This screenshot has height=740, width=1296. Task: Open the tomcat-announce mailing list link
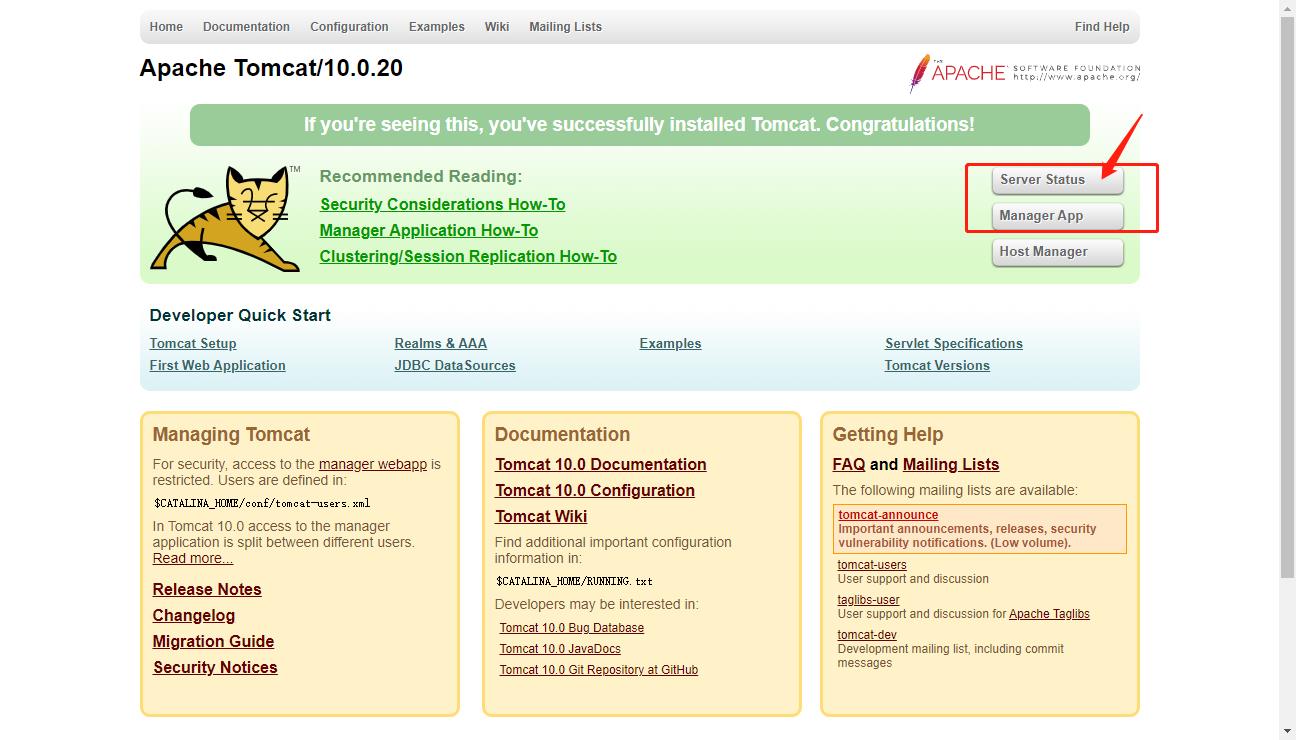tap(888, 515)
